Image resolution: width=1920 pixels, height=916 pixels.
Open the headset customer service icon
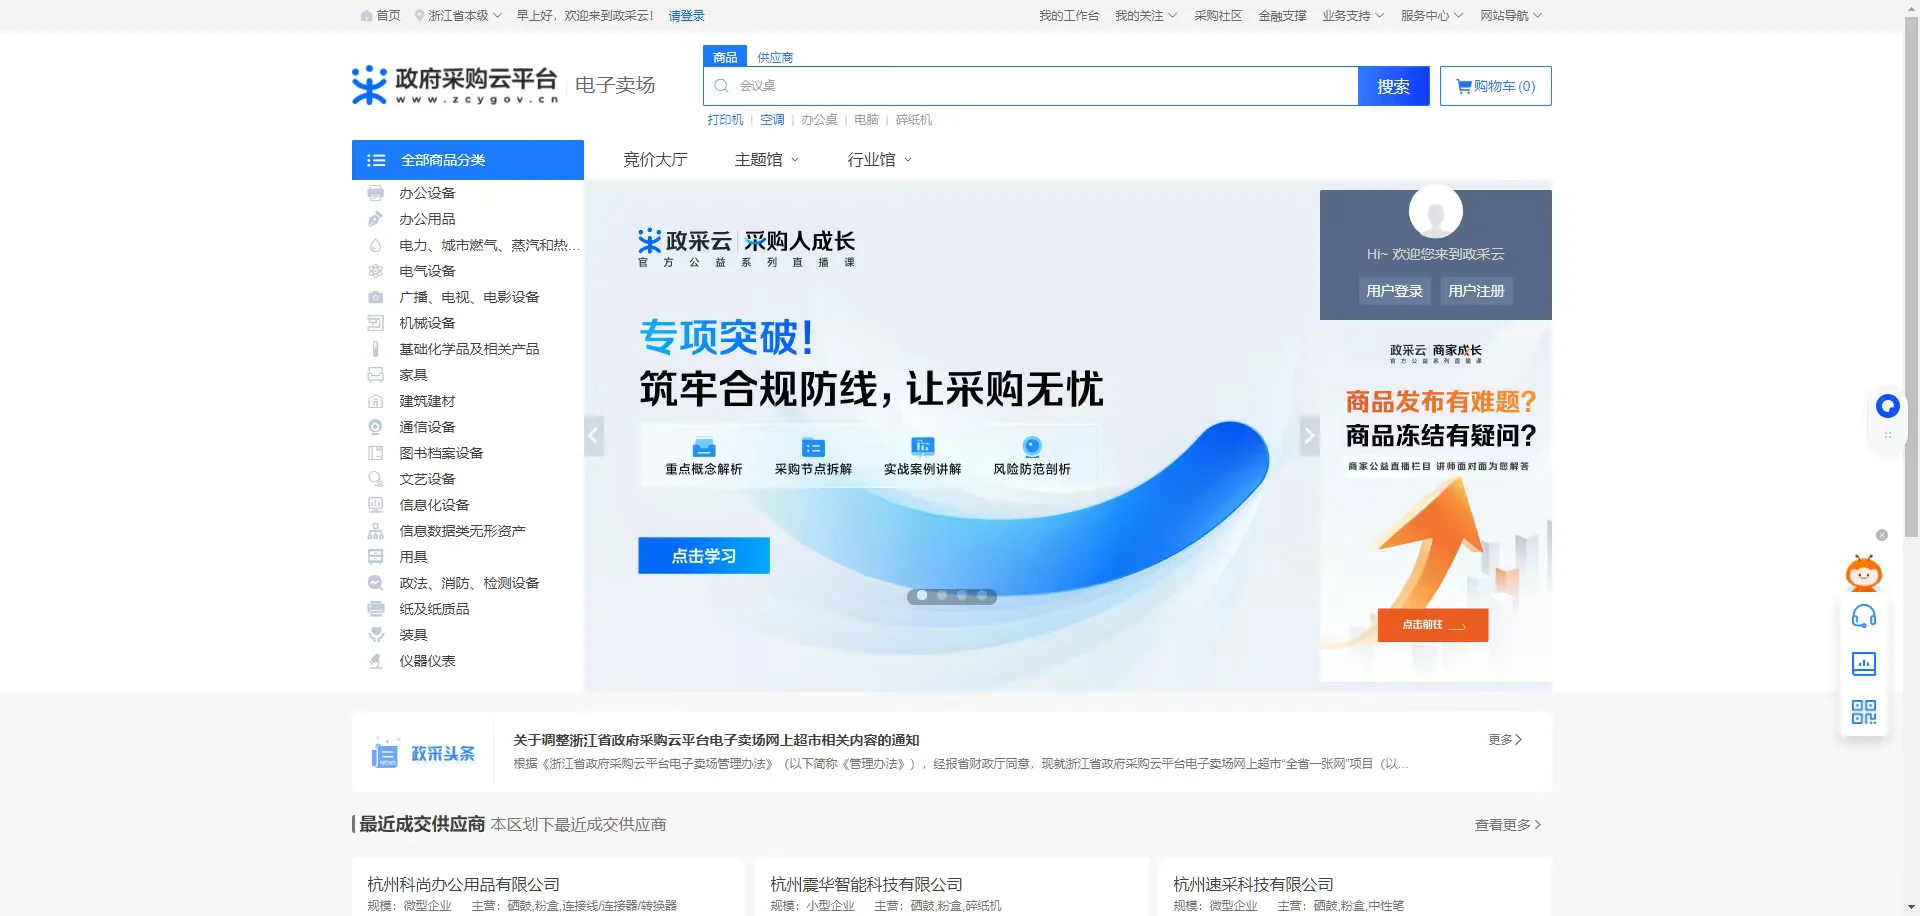1863,616
